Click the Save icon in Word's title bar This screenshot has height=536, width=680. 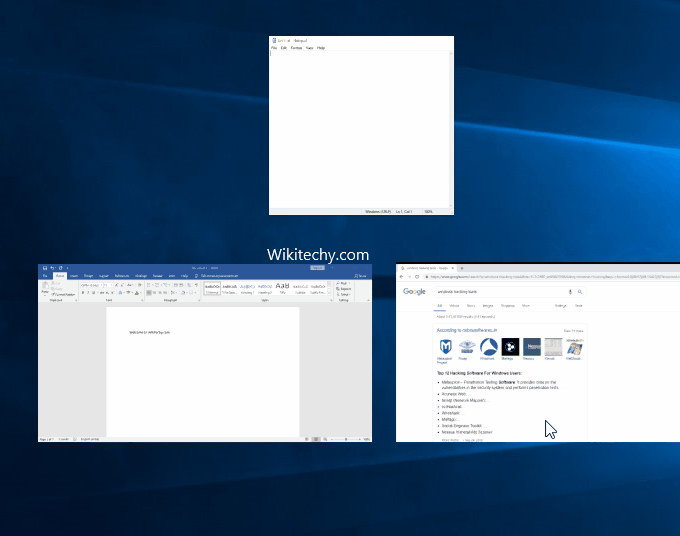click(45, 268)
